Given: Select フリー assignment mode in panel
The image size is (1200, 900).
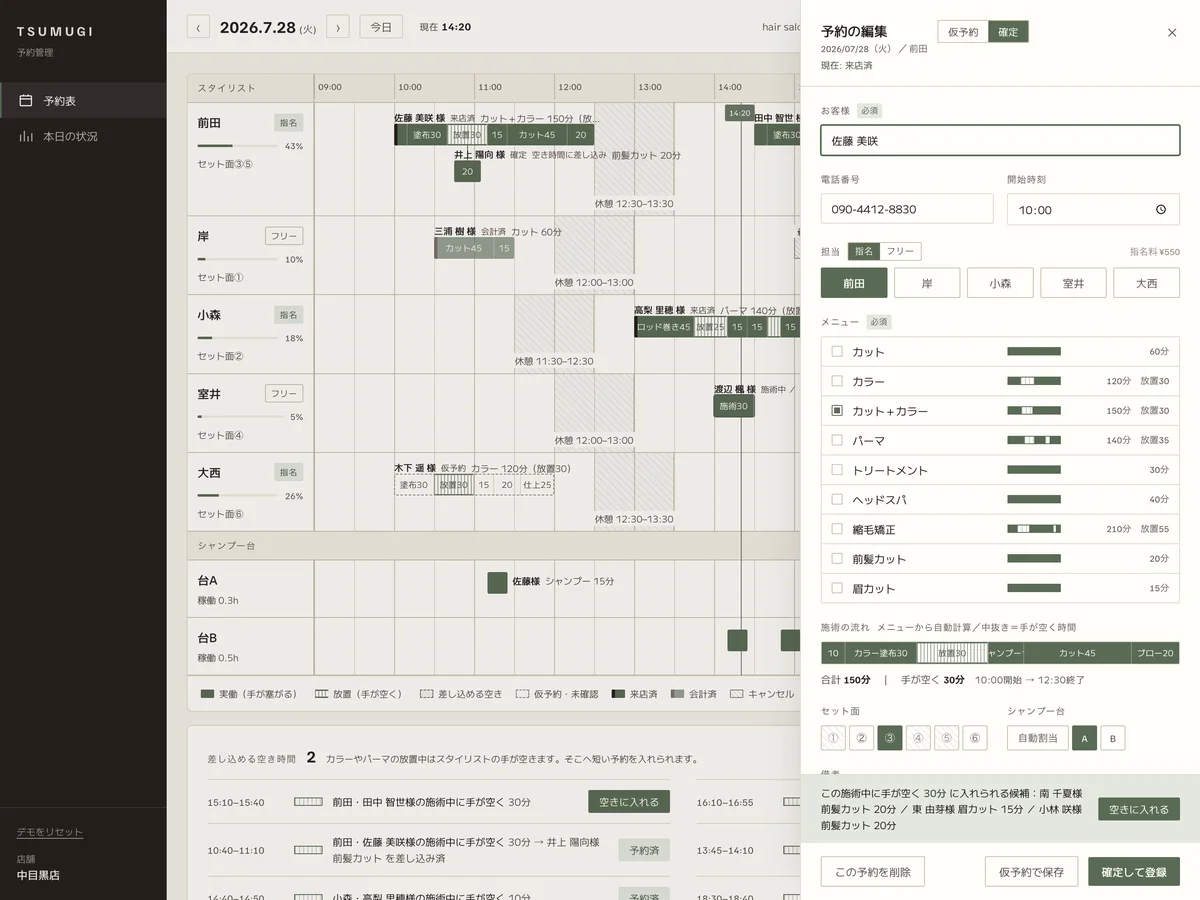Looking at the screenshot, I should (900, 252).
